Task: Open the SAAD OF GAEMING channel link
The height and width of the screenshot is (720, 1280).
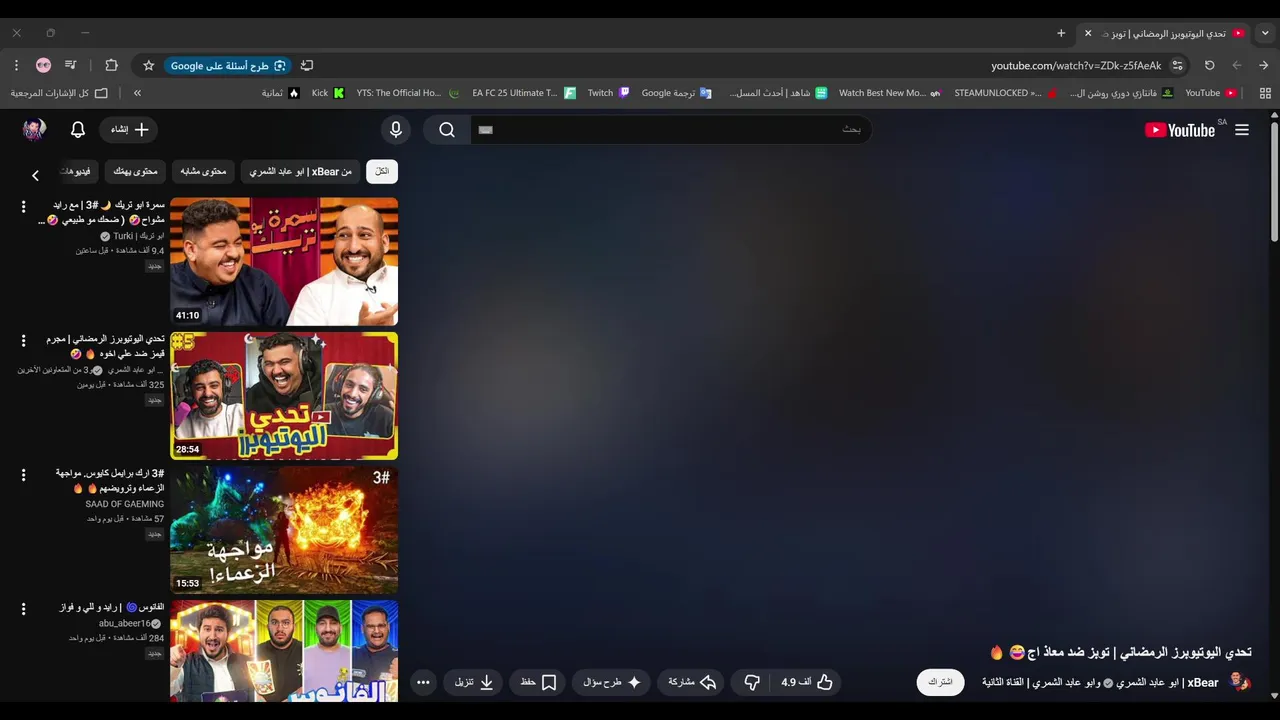Action: point(125,504)
